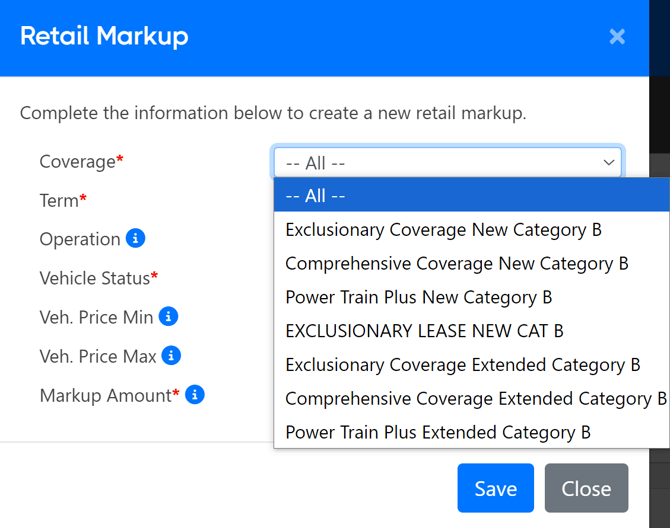
Task: Show info for Veh. Price Min
Action: pos(169,316)
